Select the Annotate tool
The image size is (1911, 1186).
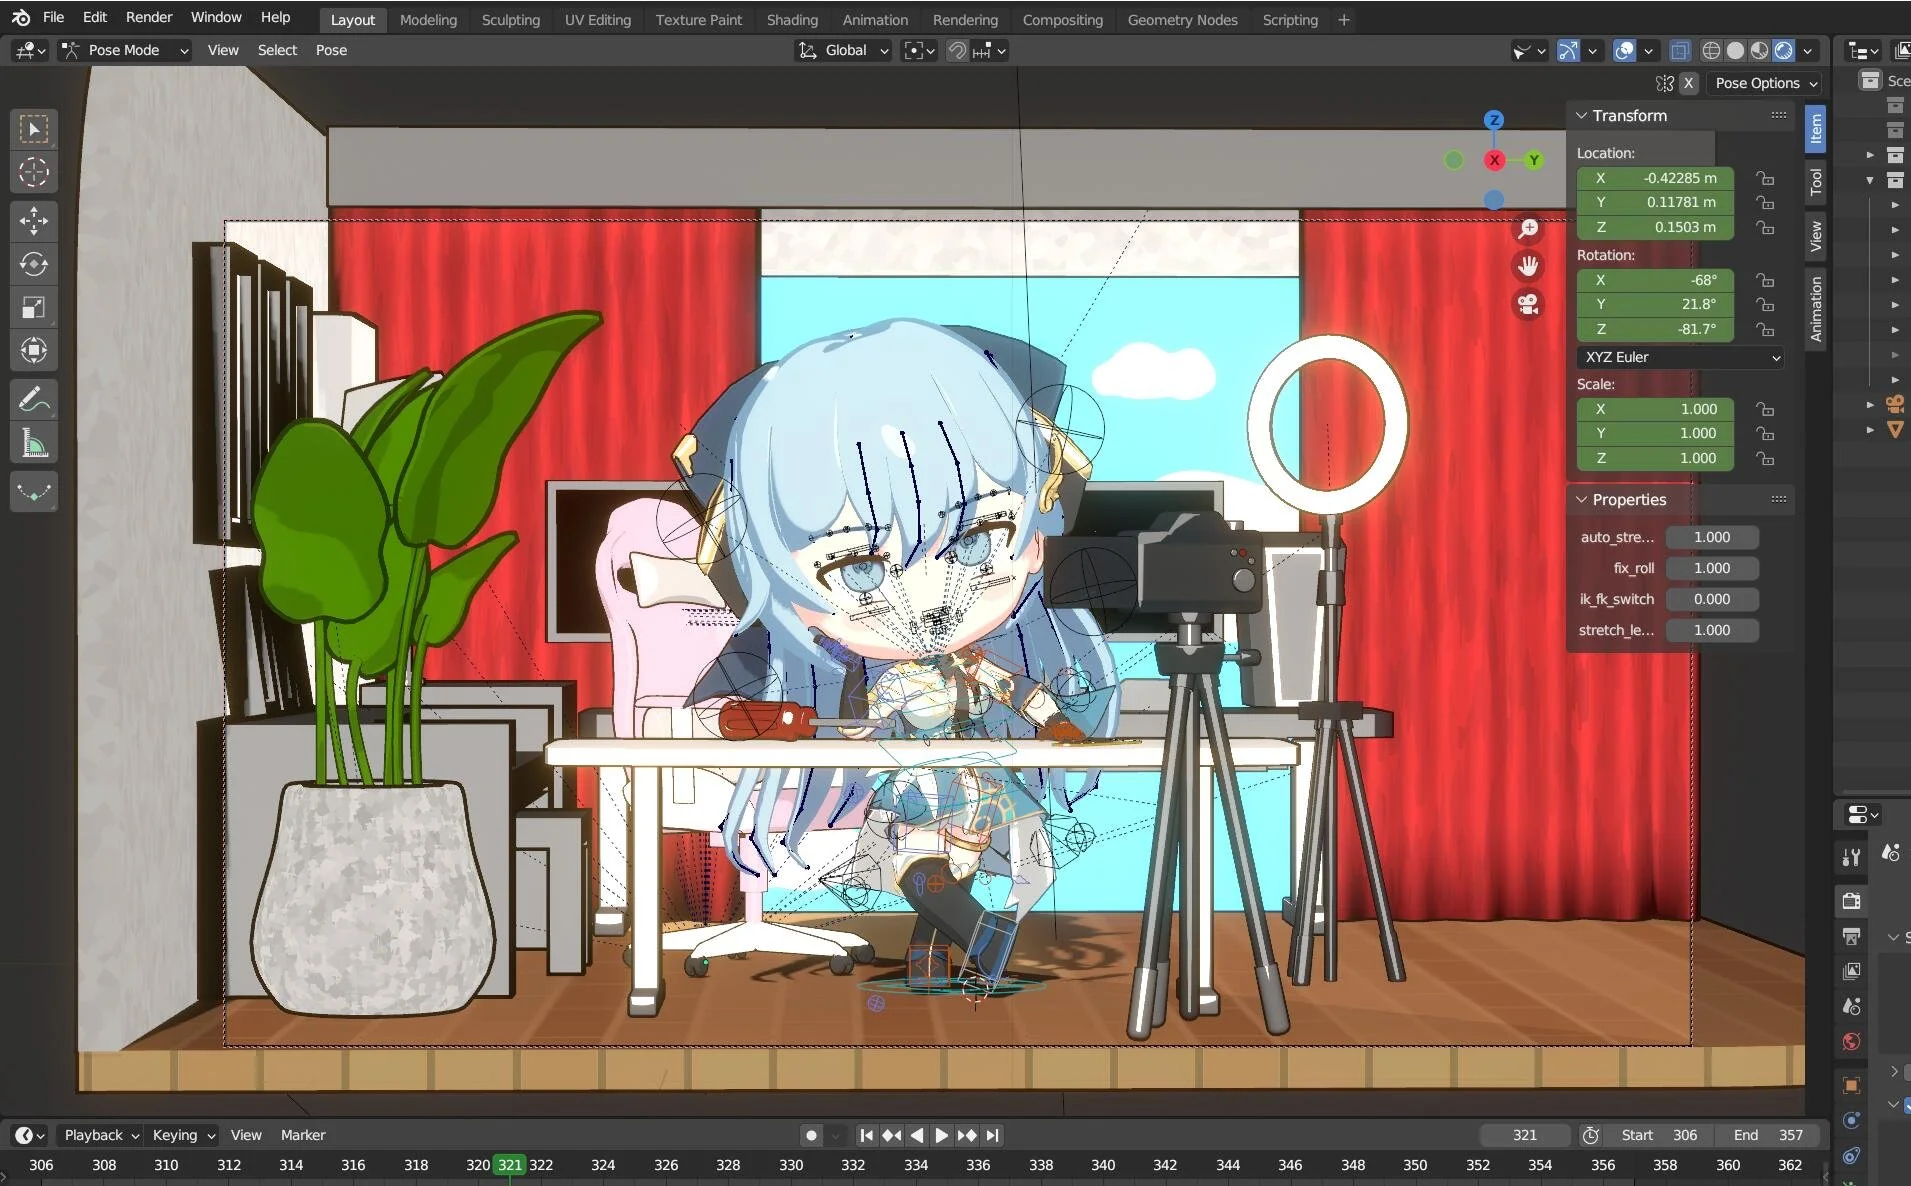click(x=34, y=399)
